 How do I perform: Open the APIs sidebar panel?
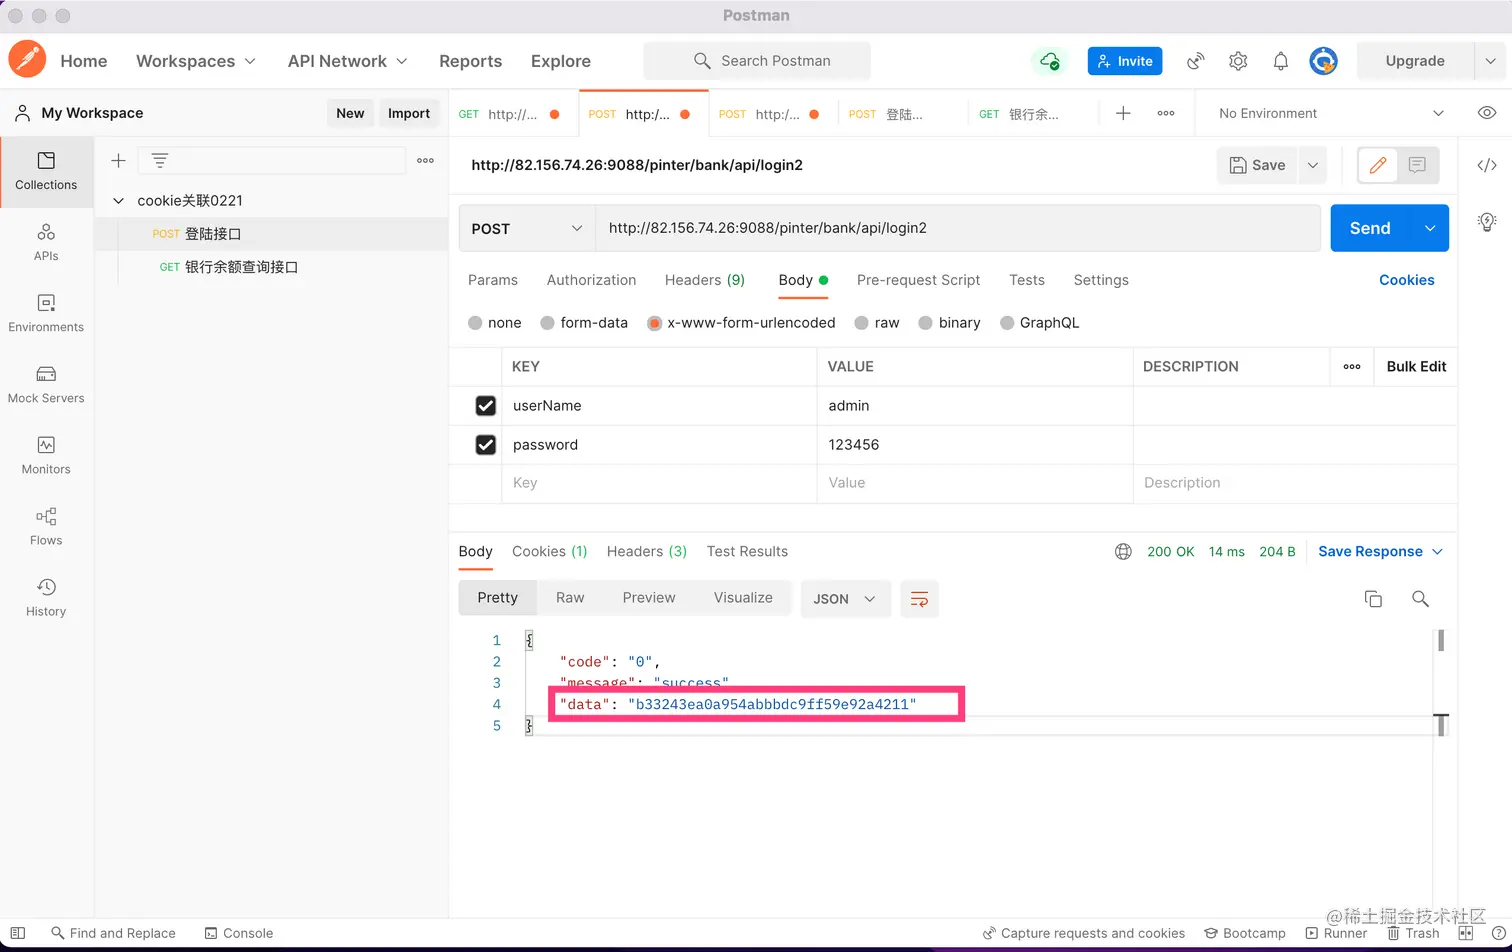(x=46, y=242)
